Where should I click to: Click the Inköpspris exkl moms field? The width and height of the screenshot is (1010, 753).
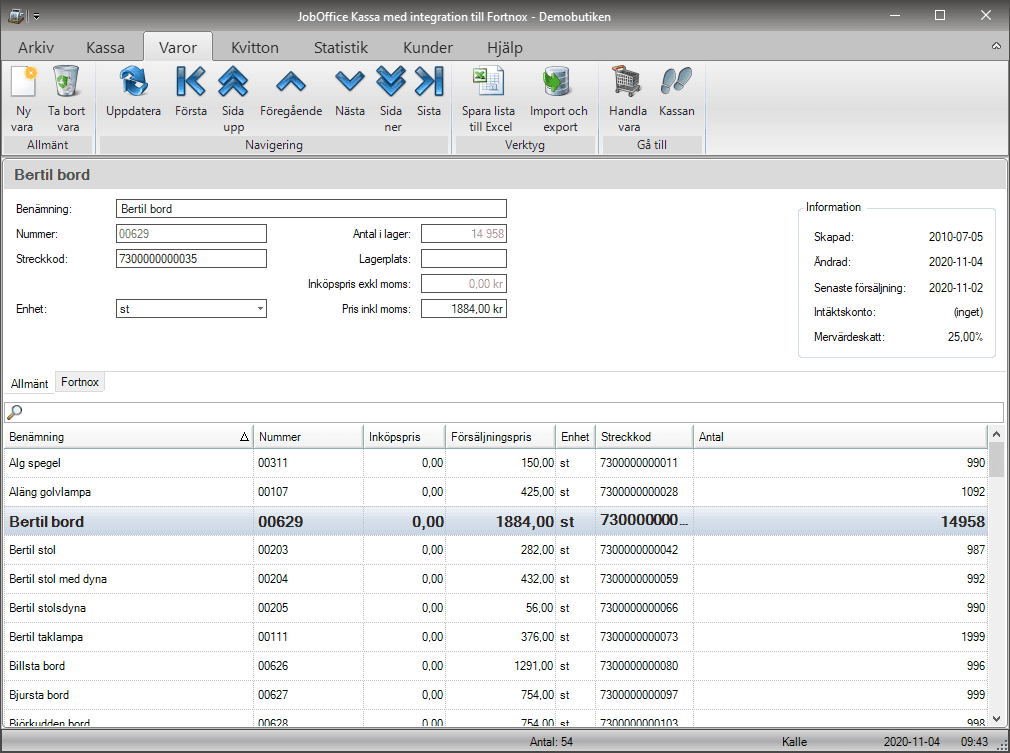point(464,283)
